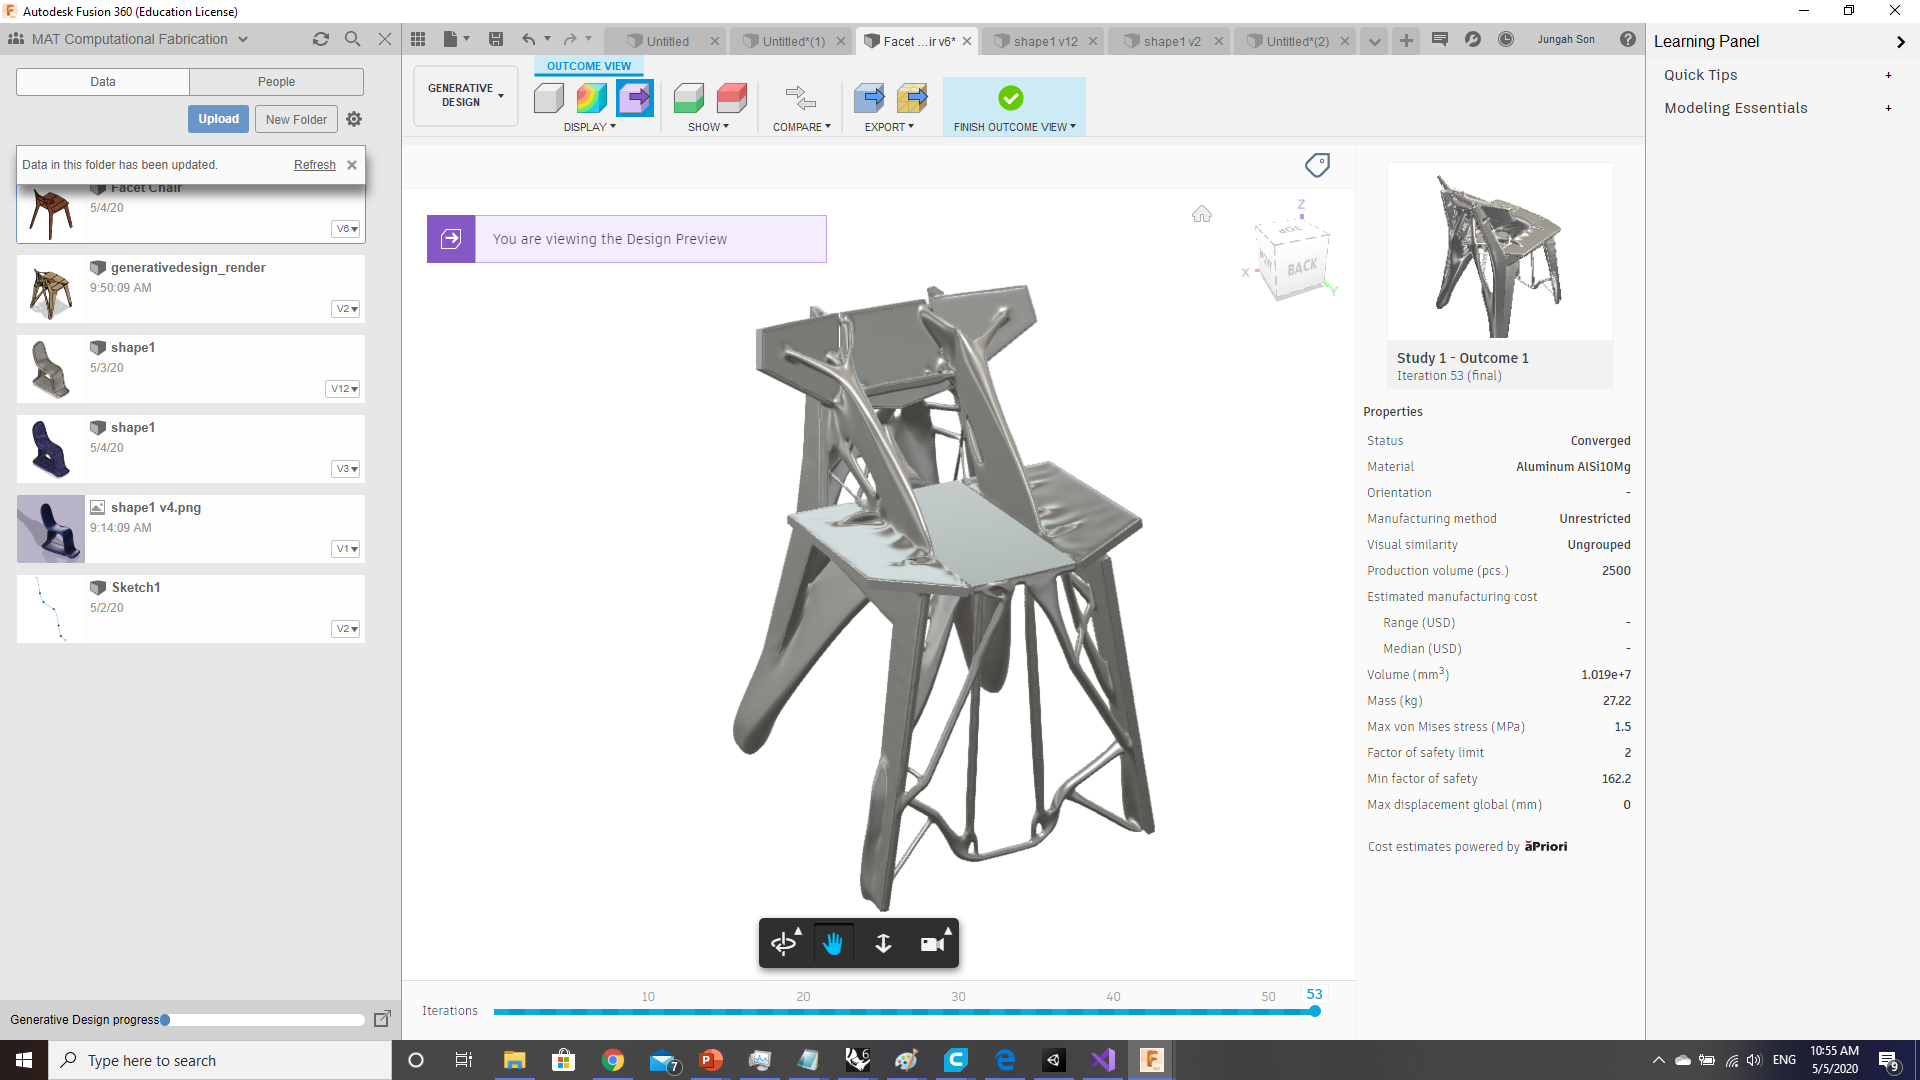This screenshot has width=1920, height=1080.
Task: Open the shape1 v4.png thumbnail
Action: [x=51, y=529]
